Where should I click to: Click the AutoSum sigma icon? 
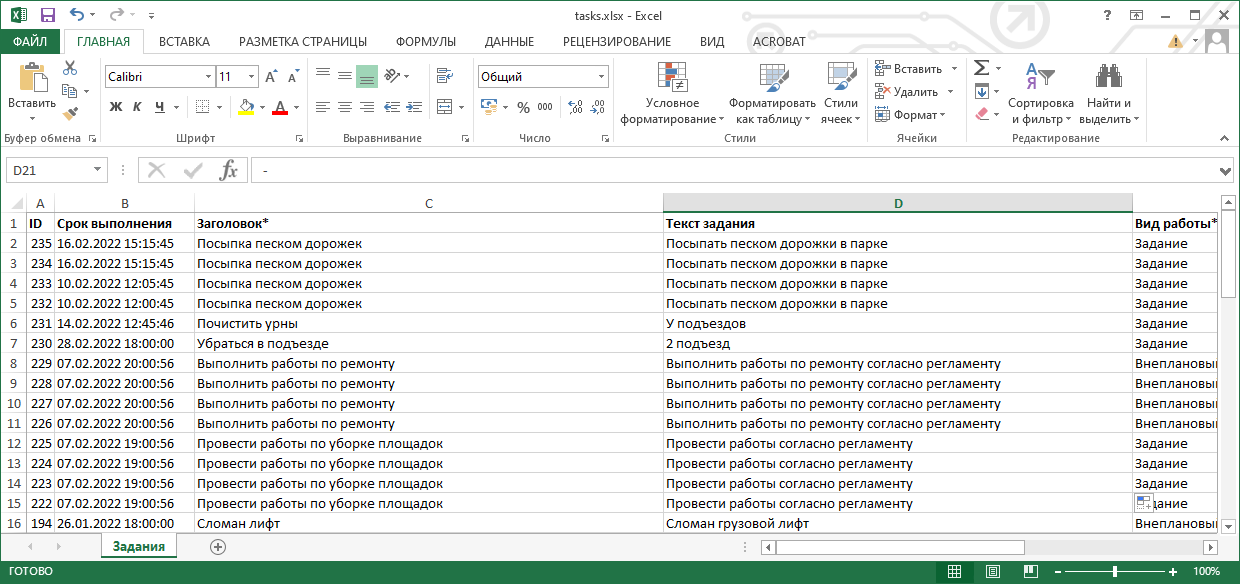pos(981,68)
